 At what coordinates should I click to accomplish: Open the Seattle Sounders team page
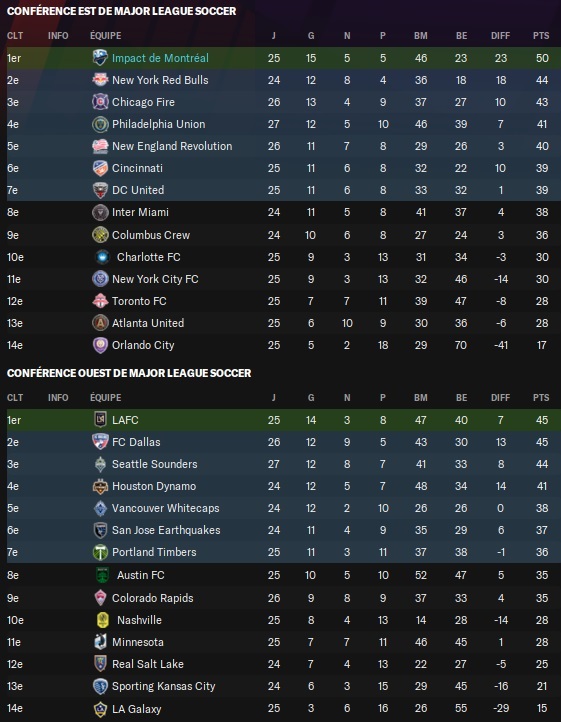(155, 464)
